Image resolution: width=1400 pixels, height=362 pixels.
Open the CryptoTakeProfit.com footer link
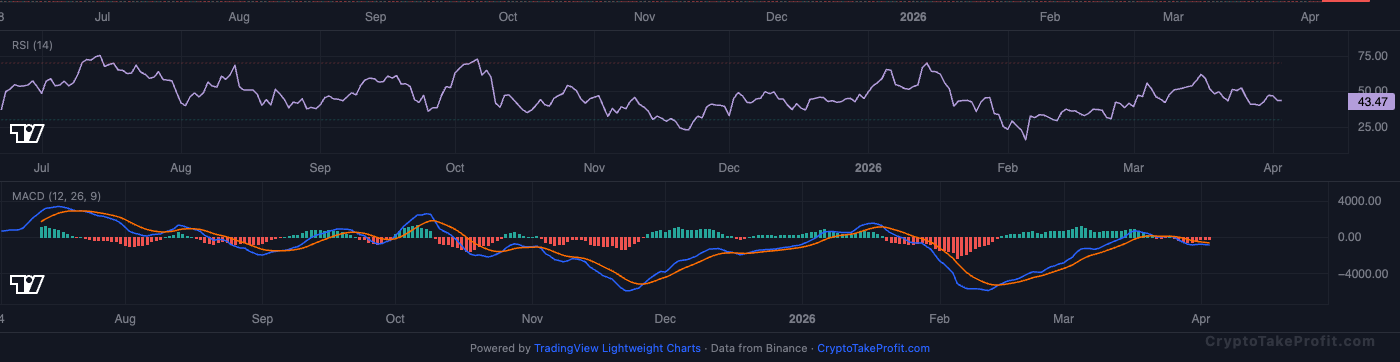point(873,348)
